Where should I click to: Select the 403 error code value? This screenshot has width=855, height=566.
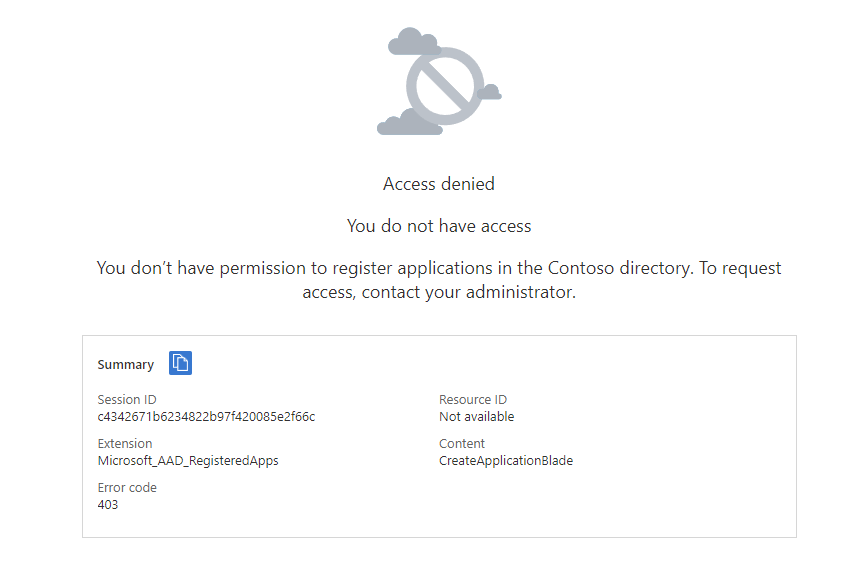coord(107,504)
